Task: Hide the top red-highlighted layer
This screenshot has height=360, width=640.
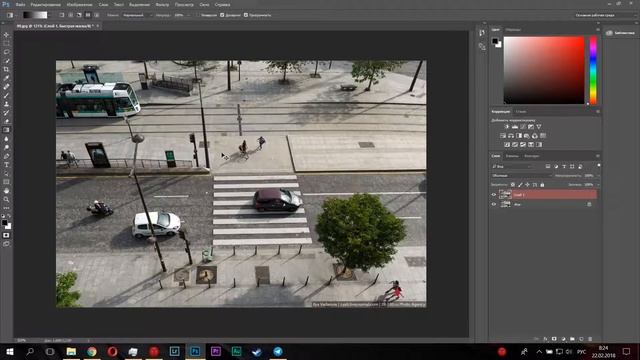Action: click(x=493, y=195)
